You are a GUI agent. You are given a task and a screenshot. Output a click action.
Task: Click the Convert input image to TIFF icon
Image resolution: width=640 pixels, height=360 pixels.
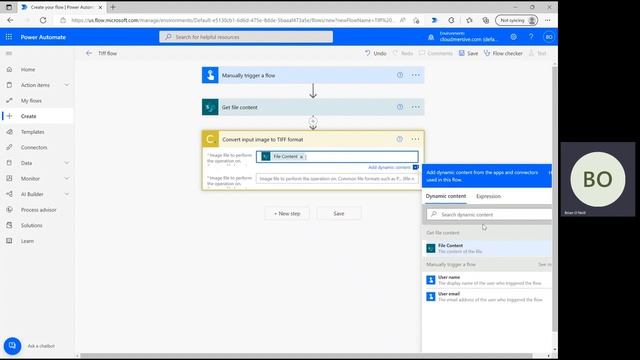coord(211,139)
